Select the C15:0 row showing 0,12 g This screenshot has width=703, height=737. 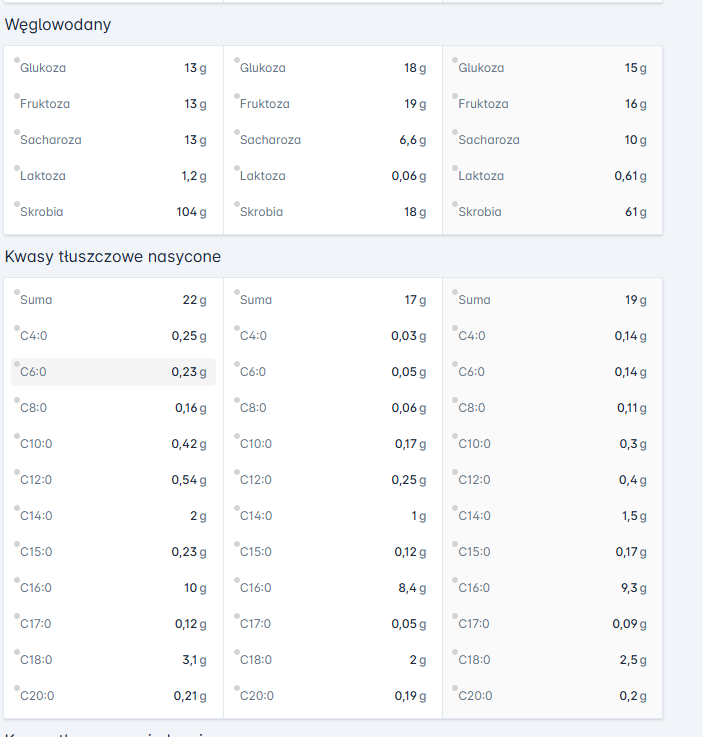pos(332,552)
